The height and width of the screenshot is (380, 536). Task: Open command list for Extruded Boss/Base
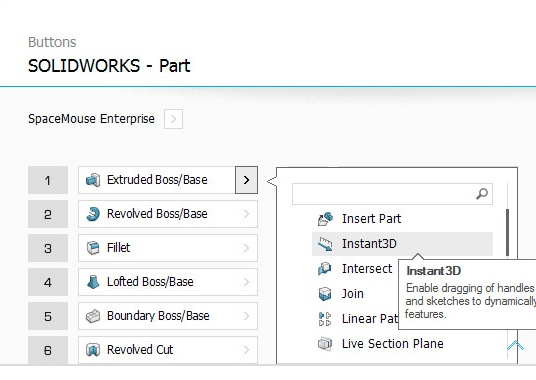coord(246,180)
